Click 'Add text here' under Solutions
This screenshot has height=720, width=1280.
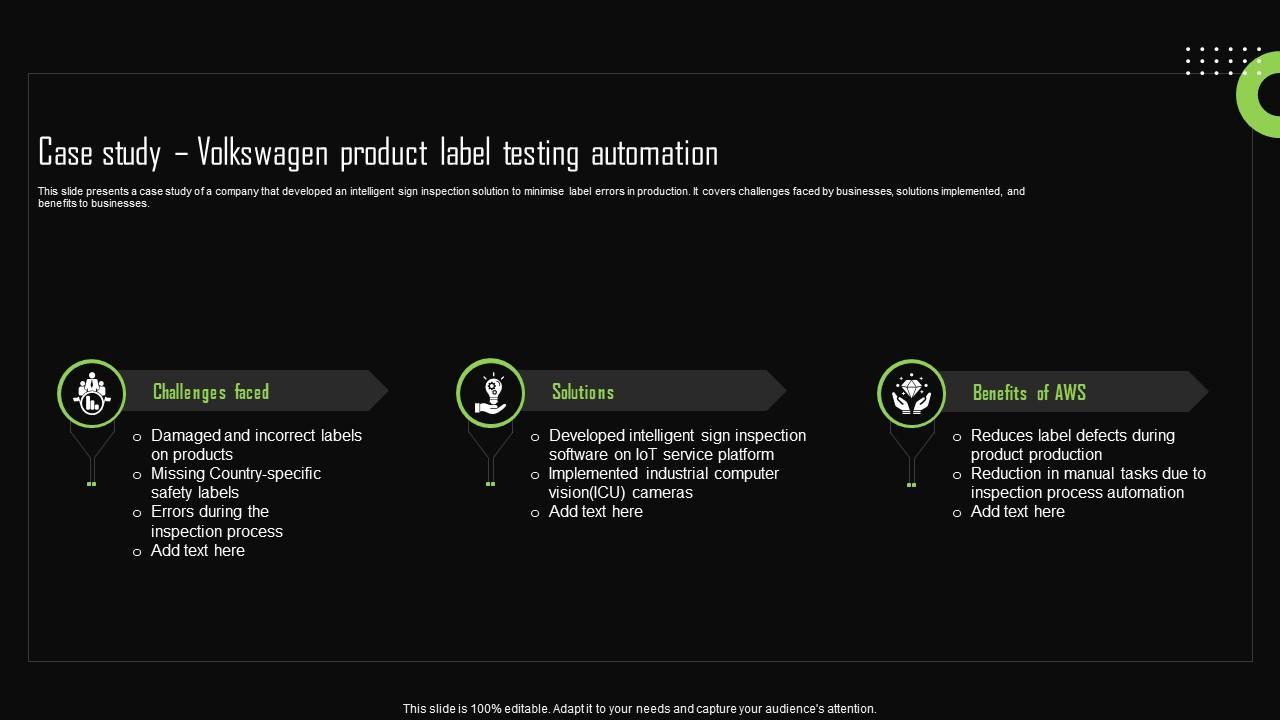595,512
